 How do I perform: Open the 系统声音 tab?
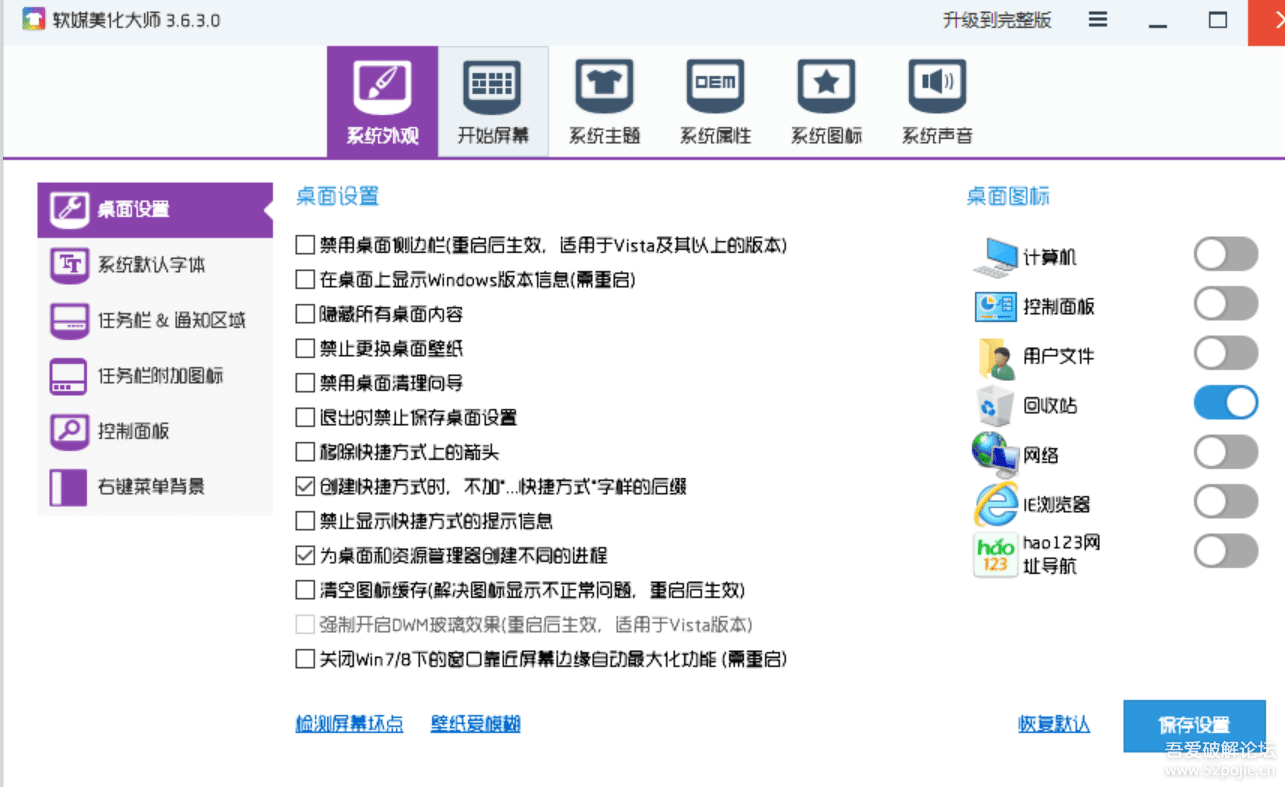pos(937,102)
